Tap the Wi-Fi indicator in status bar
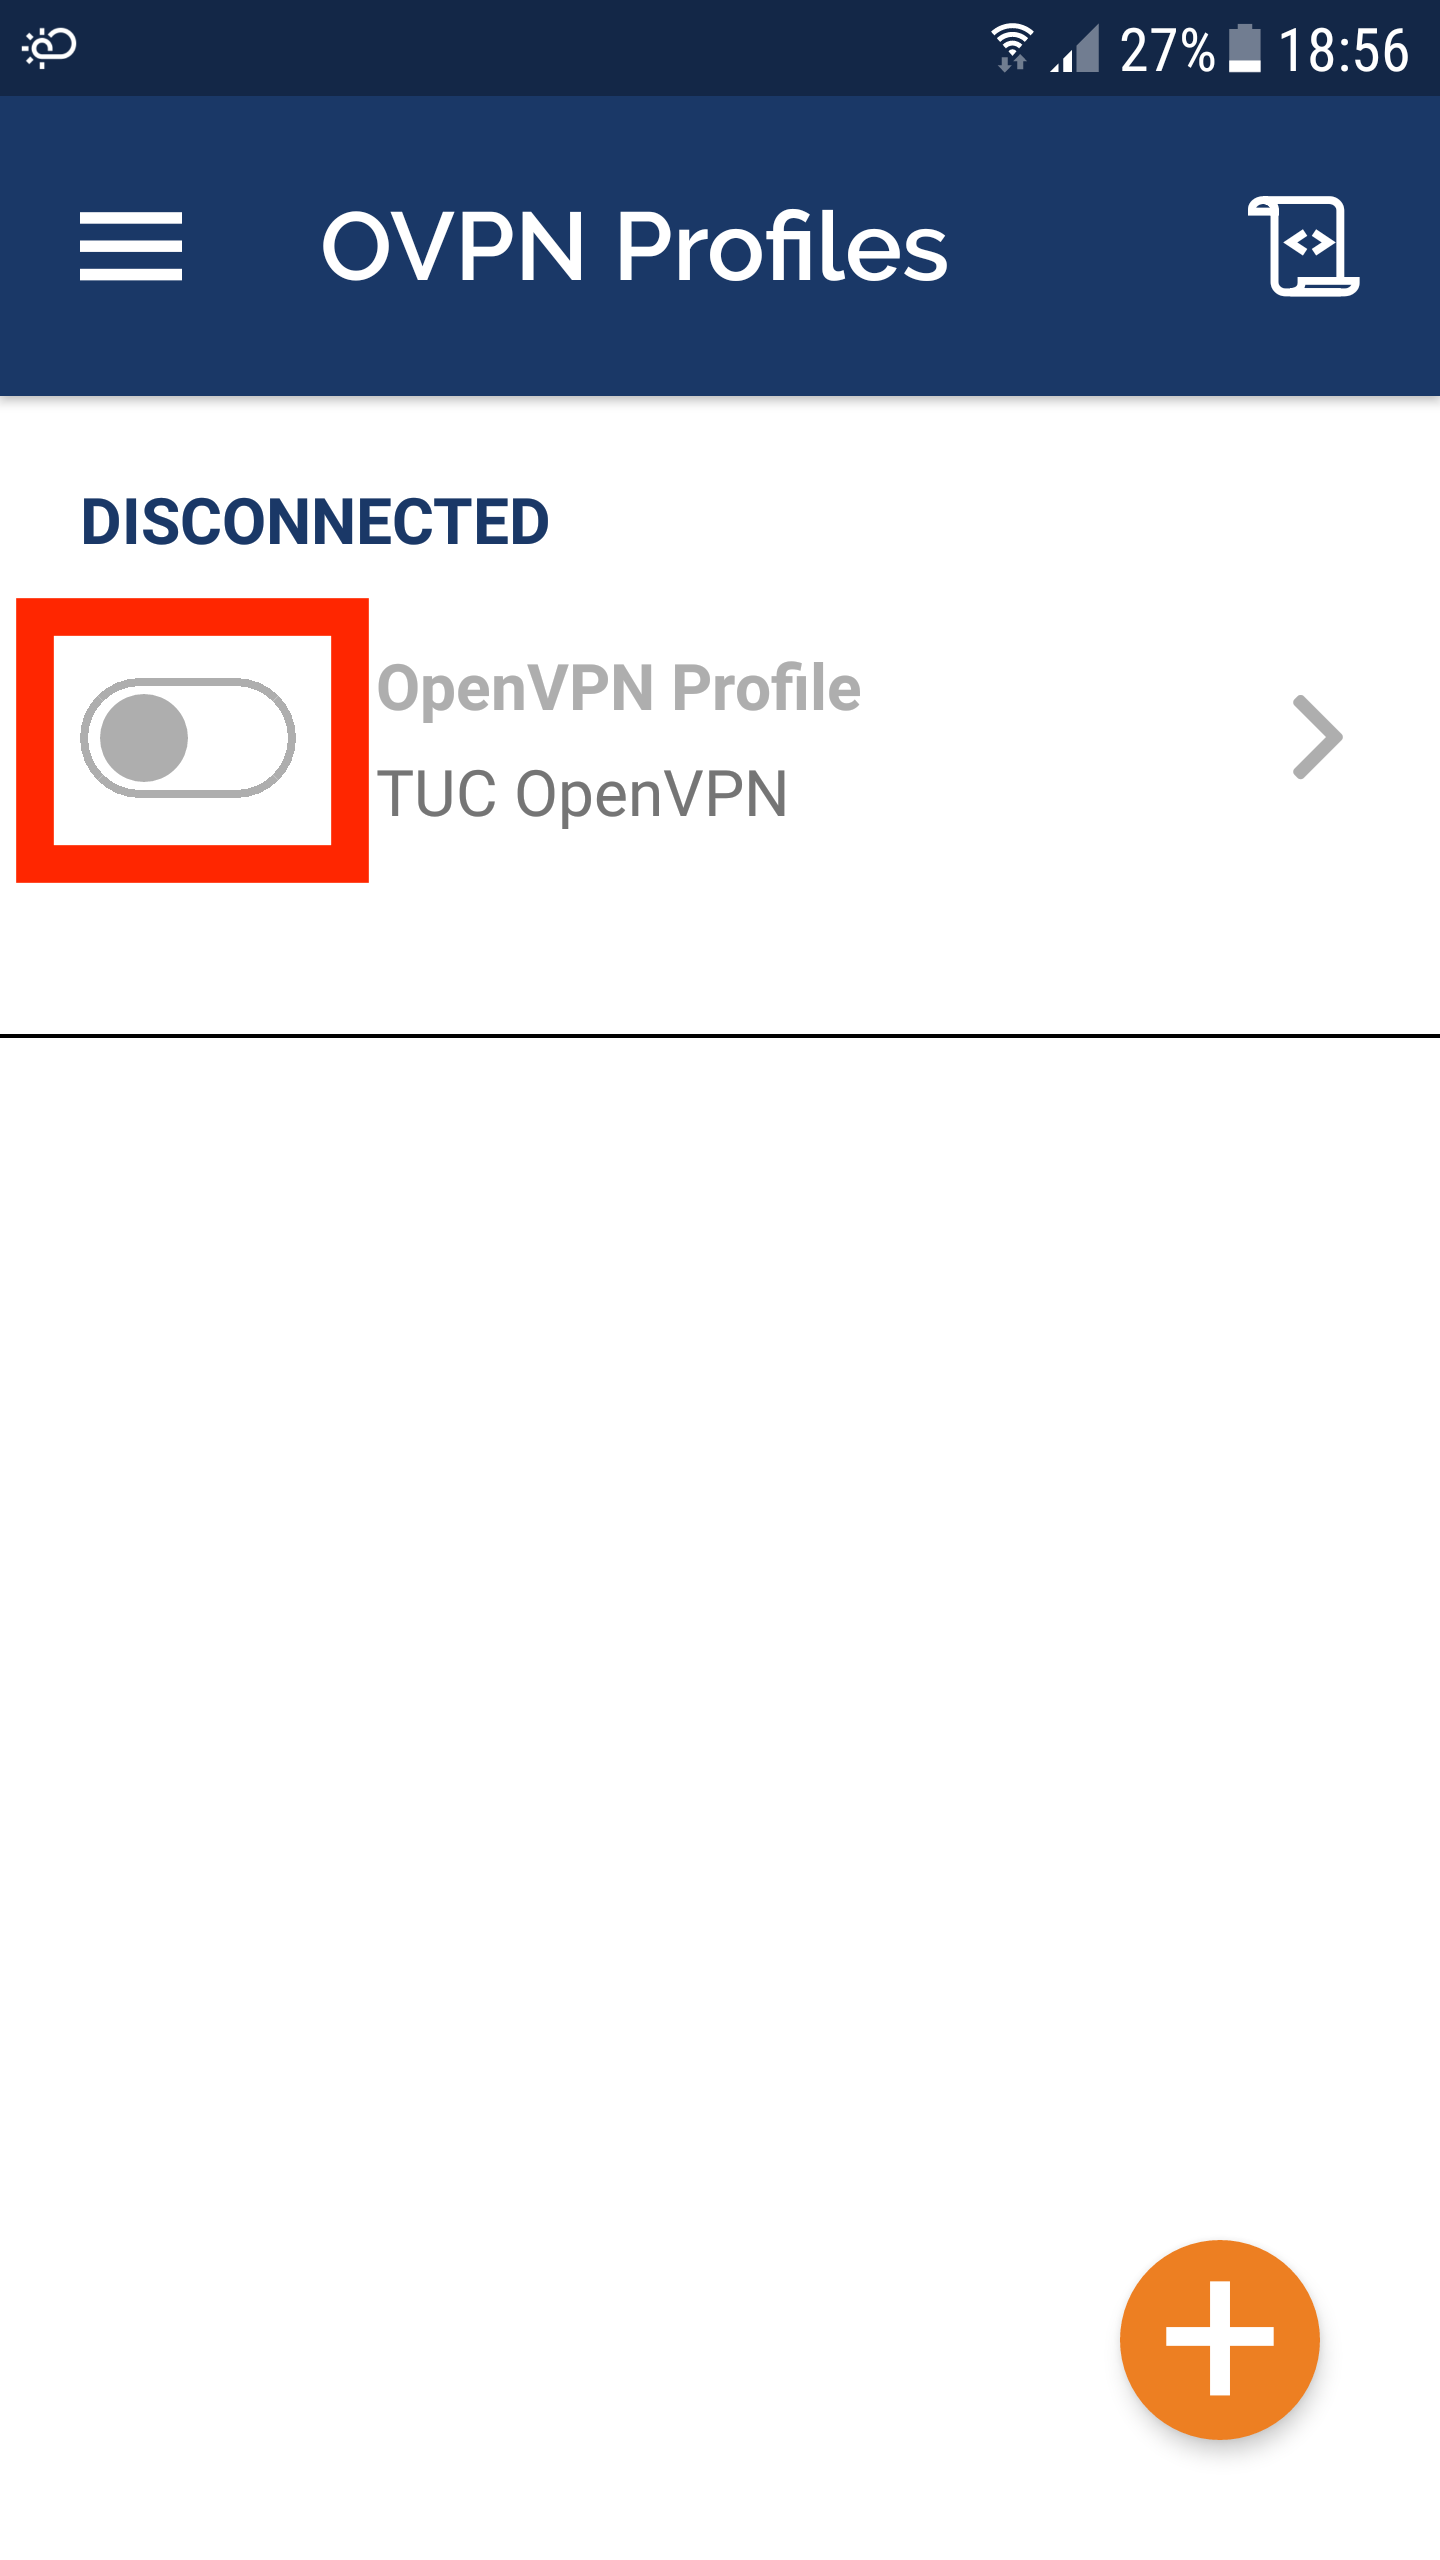This screenshot has height=2560, width=1440. tap(1012, 48)
